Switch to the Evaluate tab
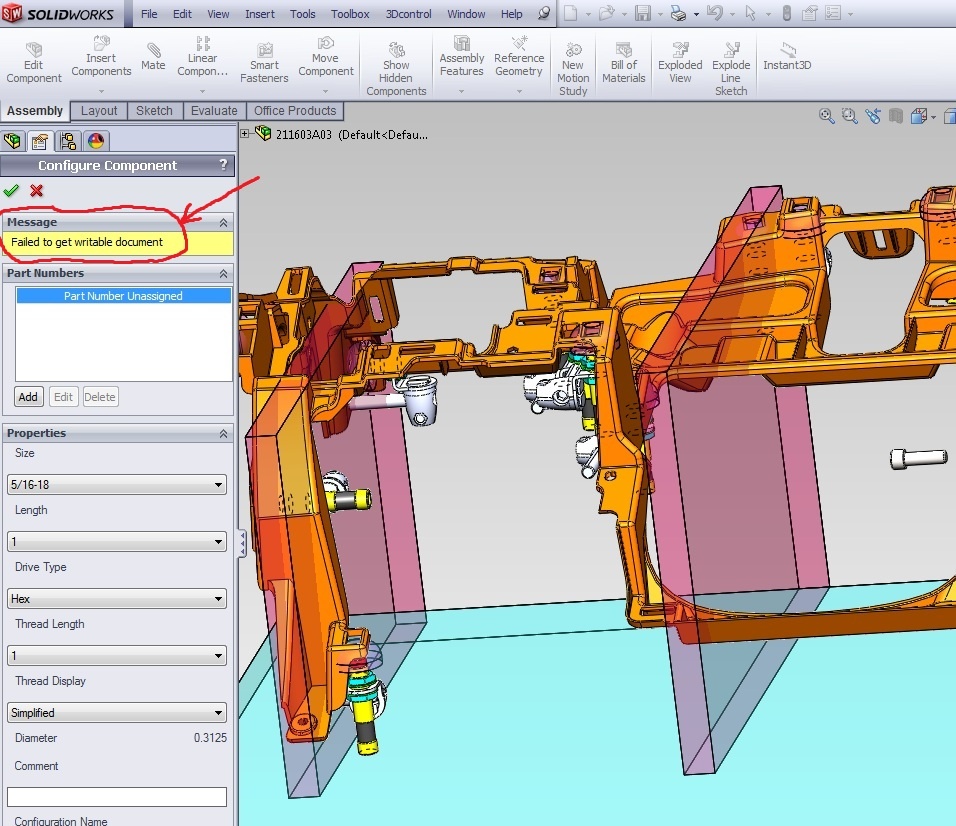This screenshot has height=826, width=956. (x=214, y=111)
